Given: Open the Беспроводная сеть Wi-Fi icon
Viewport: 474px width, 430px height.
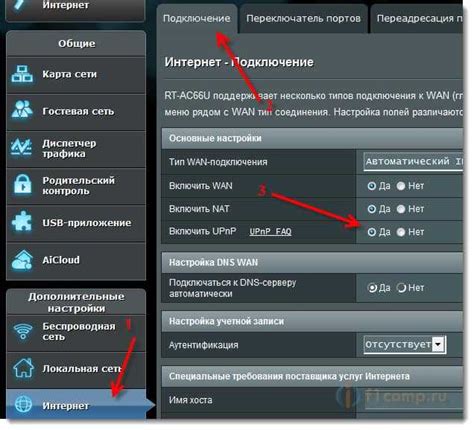Looking at the screenshot, I should point(23,331).
